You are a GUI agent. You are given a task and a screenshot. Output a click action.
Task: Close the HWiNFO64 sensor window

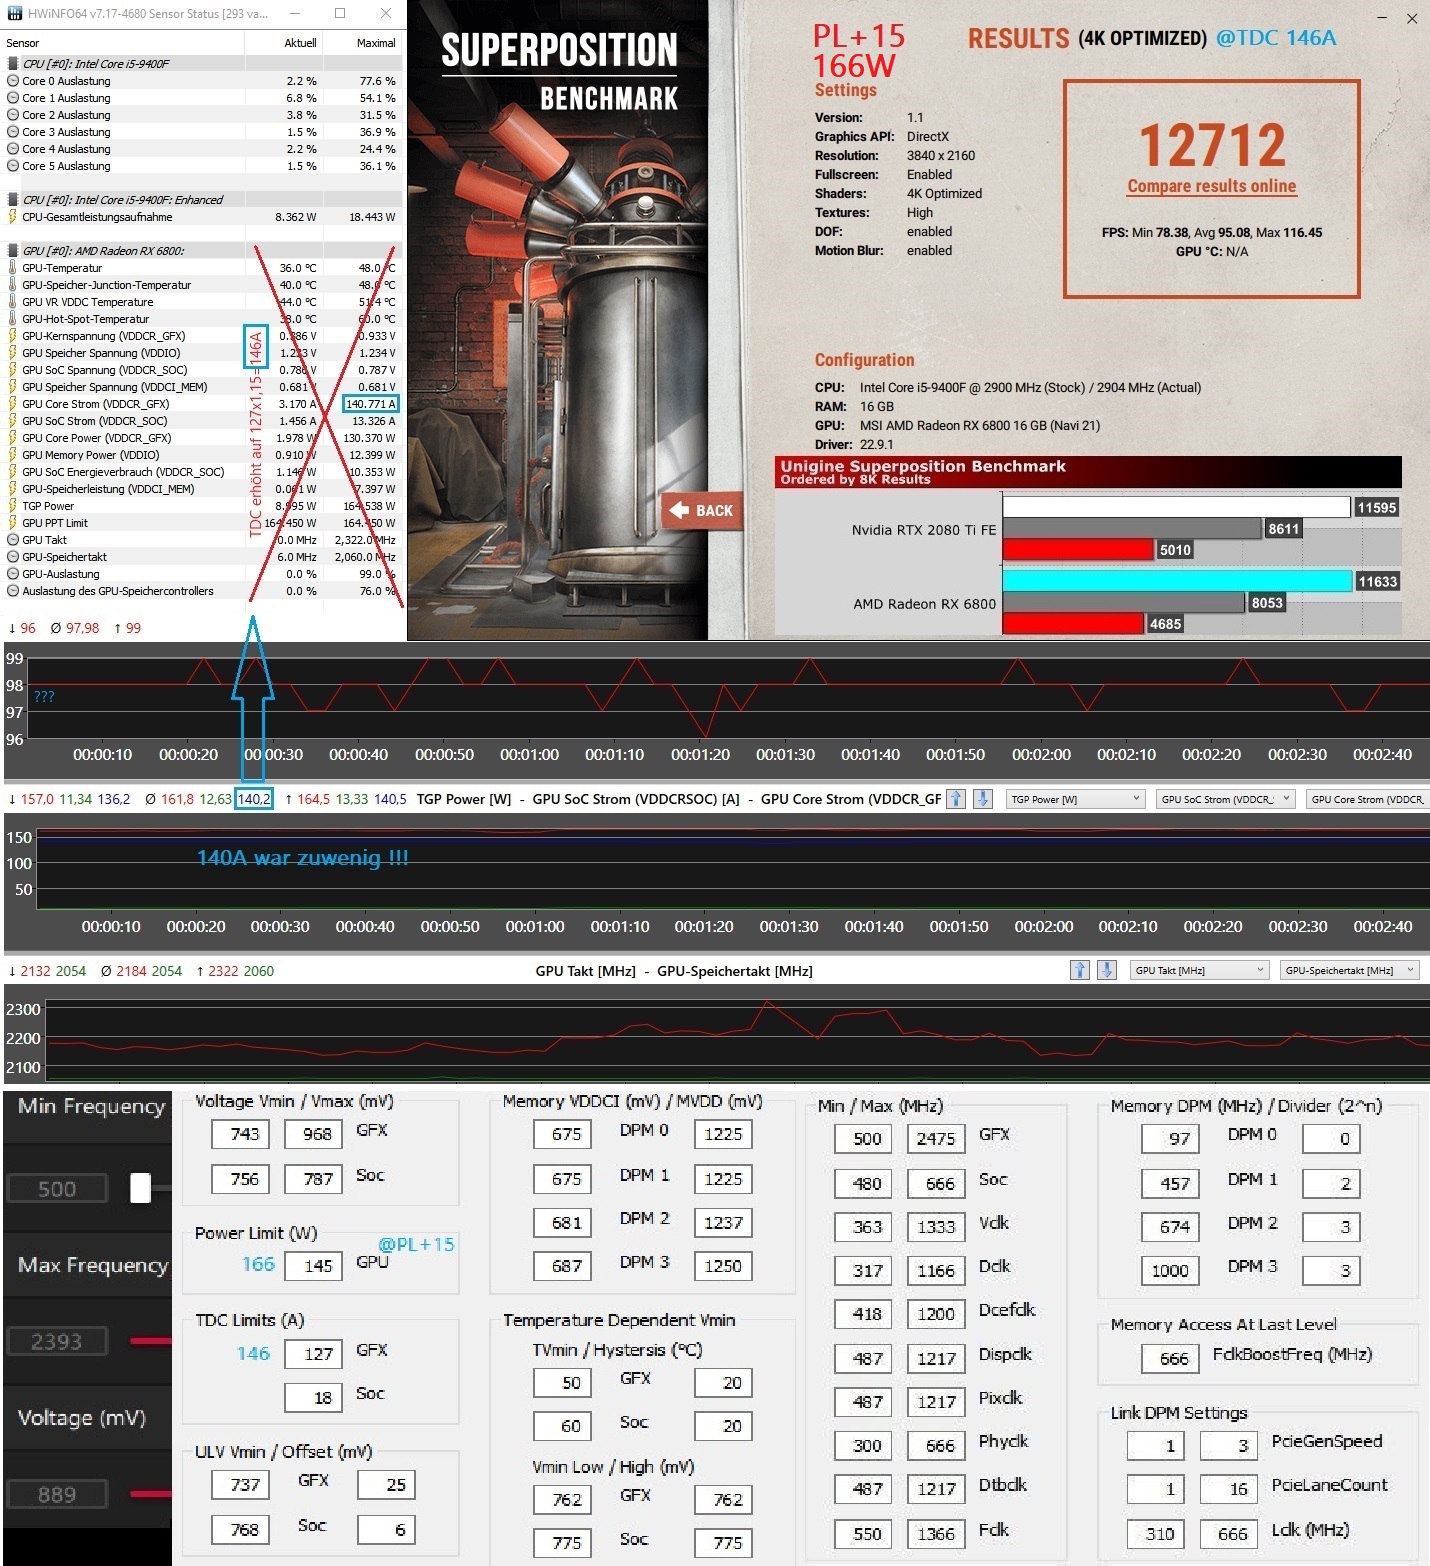click(x=386, y=13)
